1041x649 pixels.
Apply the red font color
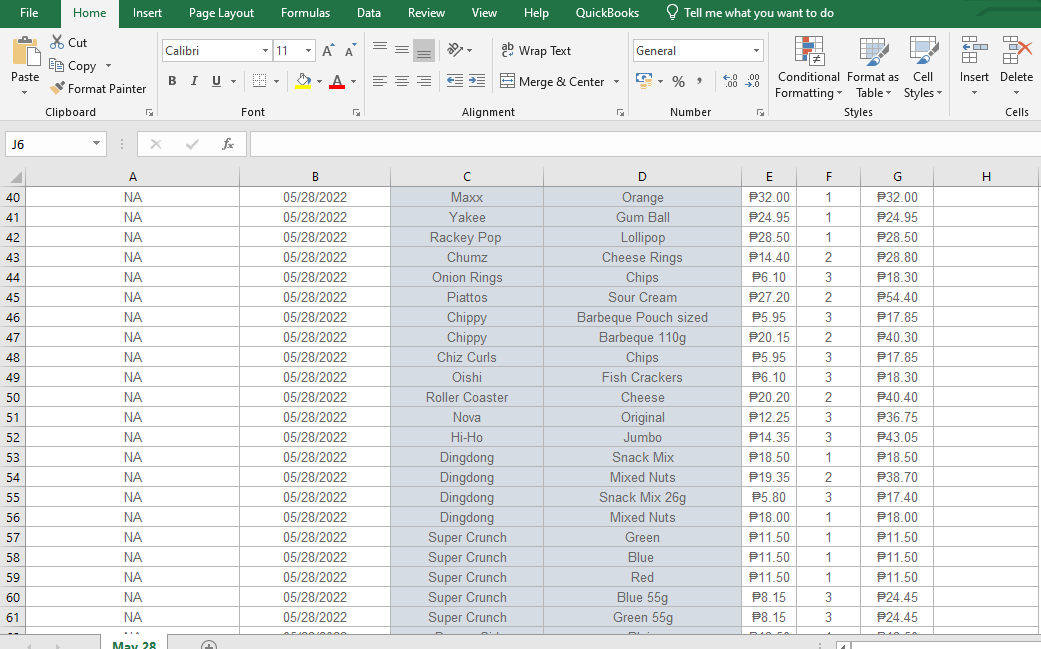point(337,81)
